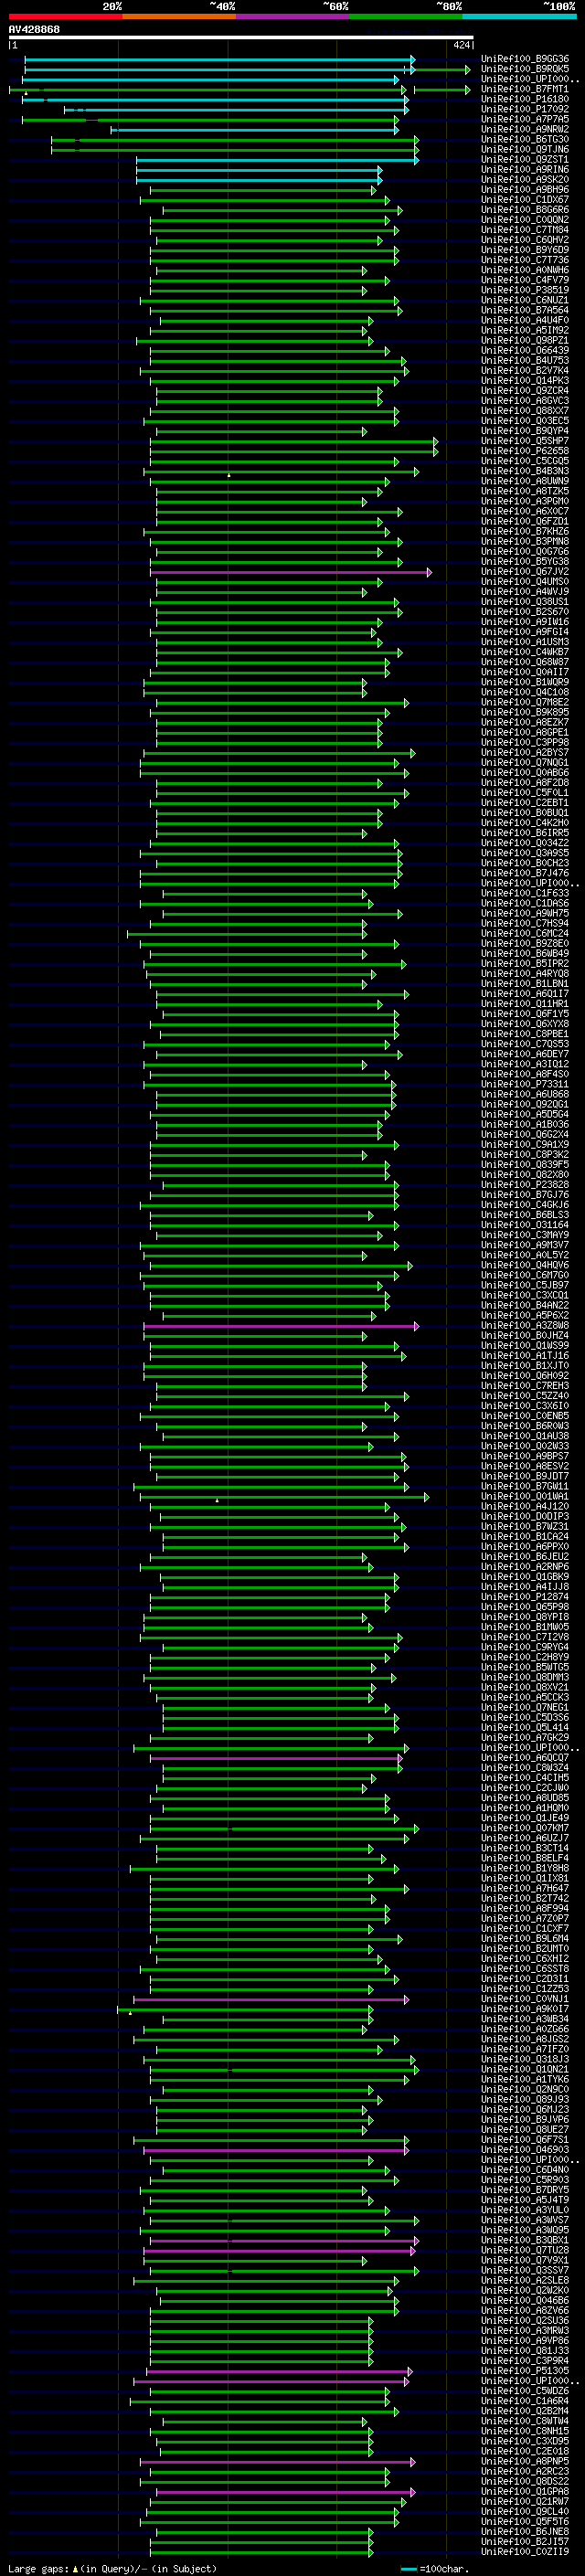Viewport: 585px width, 2576px height.
Task: Open hit UniRef100_Q9ZST1
Action: [525, 160]
